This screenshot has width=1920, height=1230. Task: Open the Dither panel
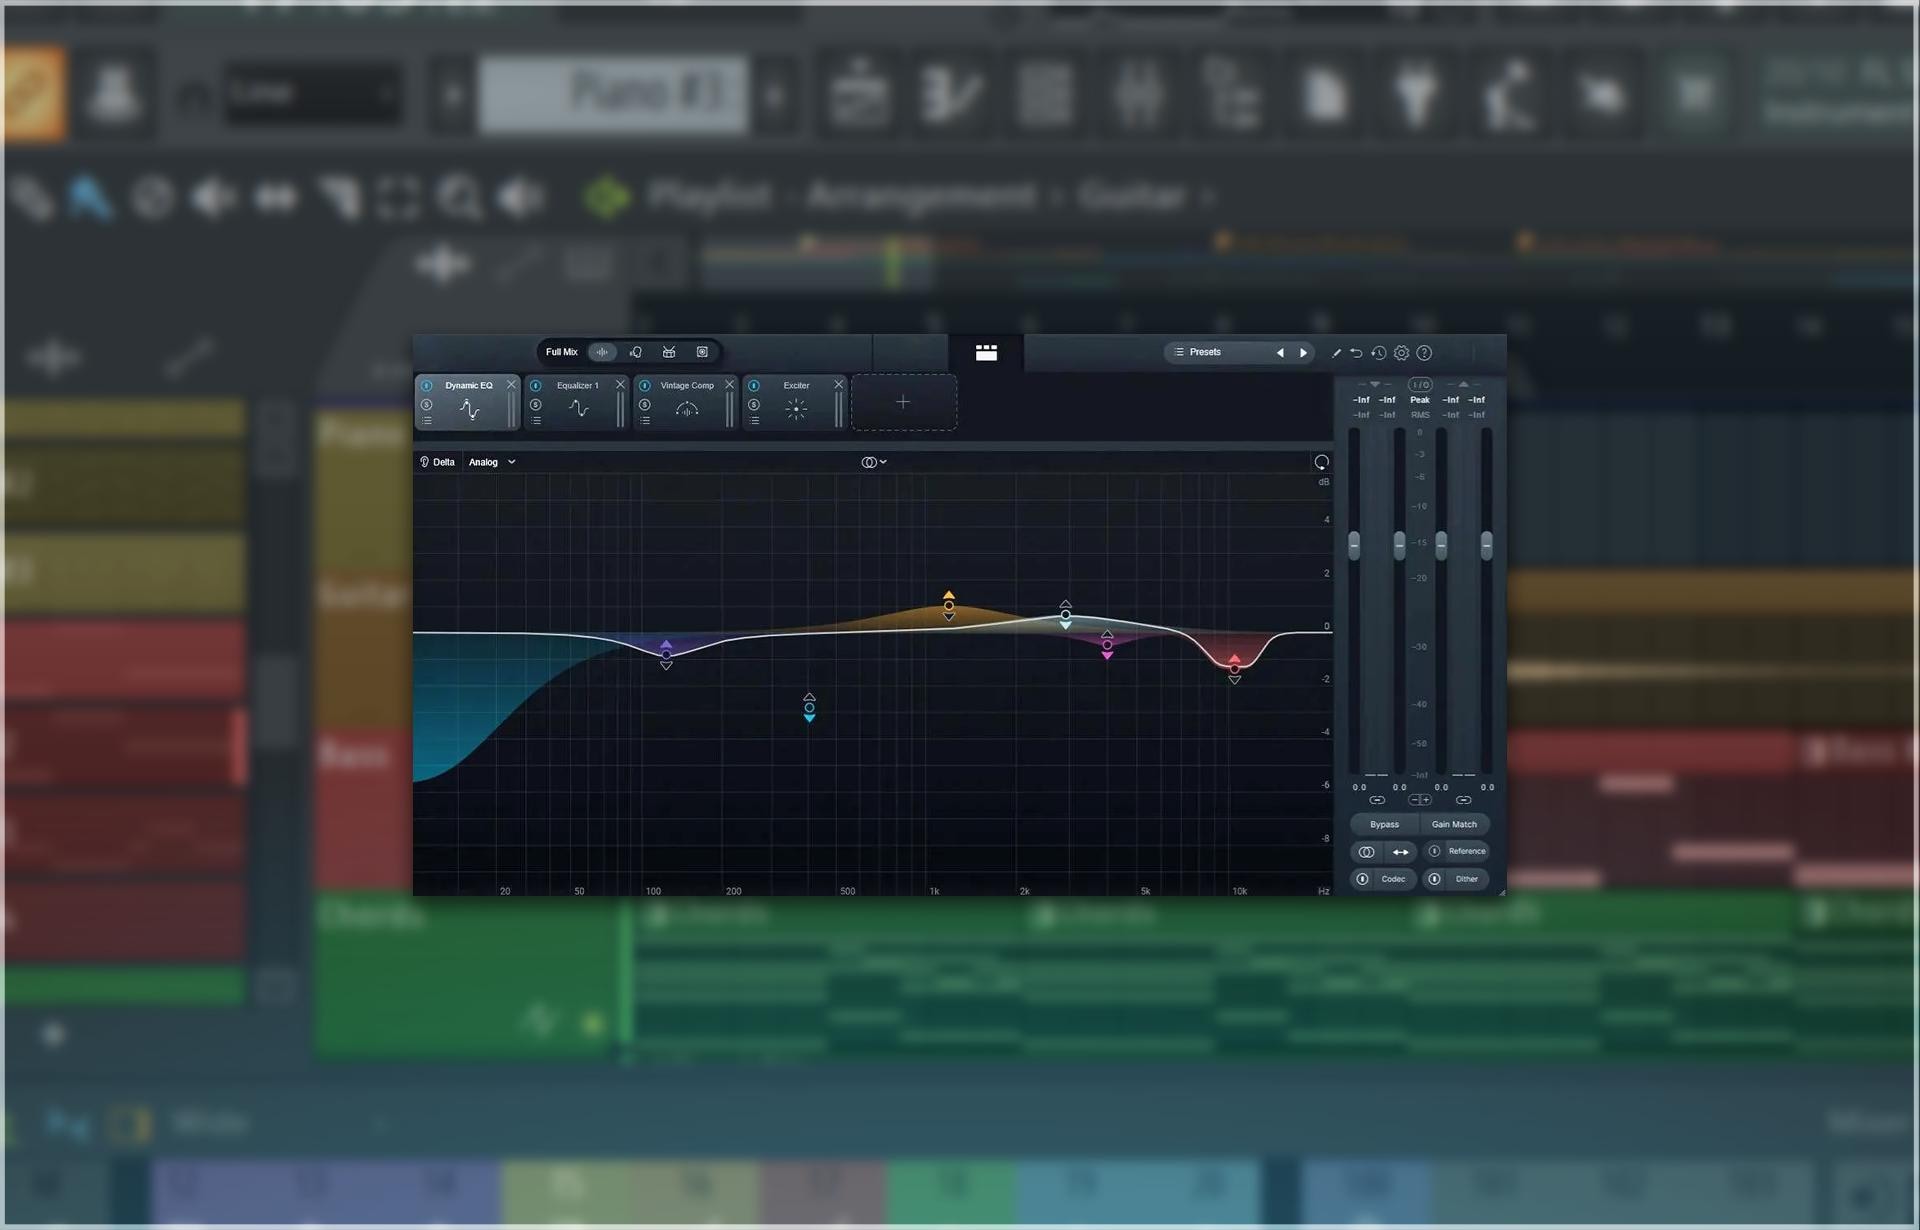click(x=1467, y=879)
